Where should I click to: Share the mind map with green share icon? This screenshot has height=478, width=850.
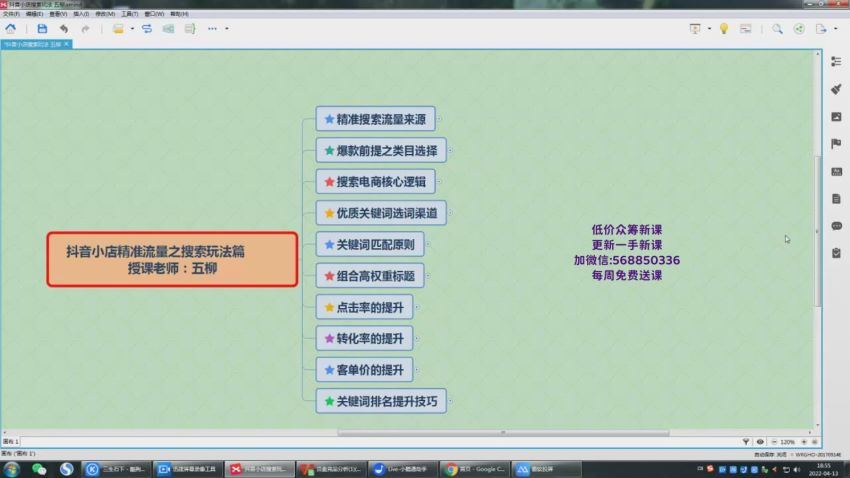click(799, 29)
